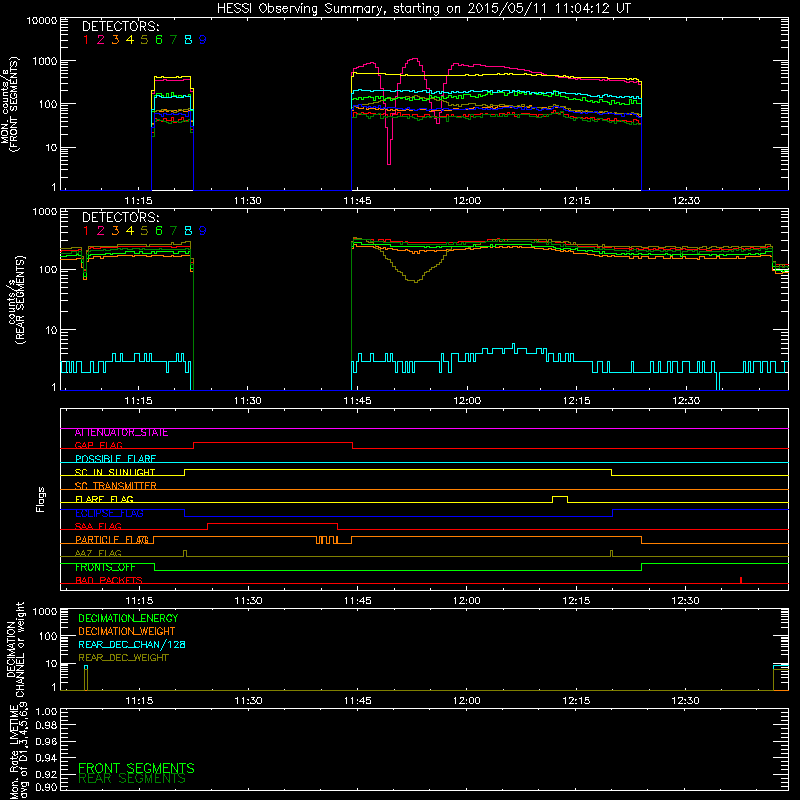Select orange detector "3" in front segments legend

click(115, 40)
